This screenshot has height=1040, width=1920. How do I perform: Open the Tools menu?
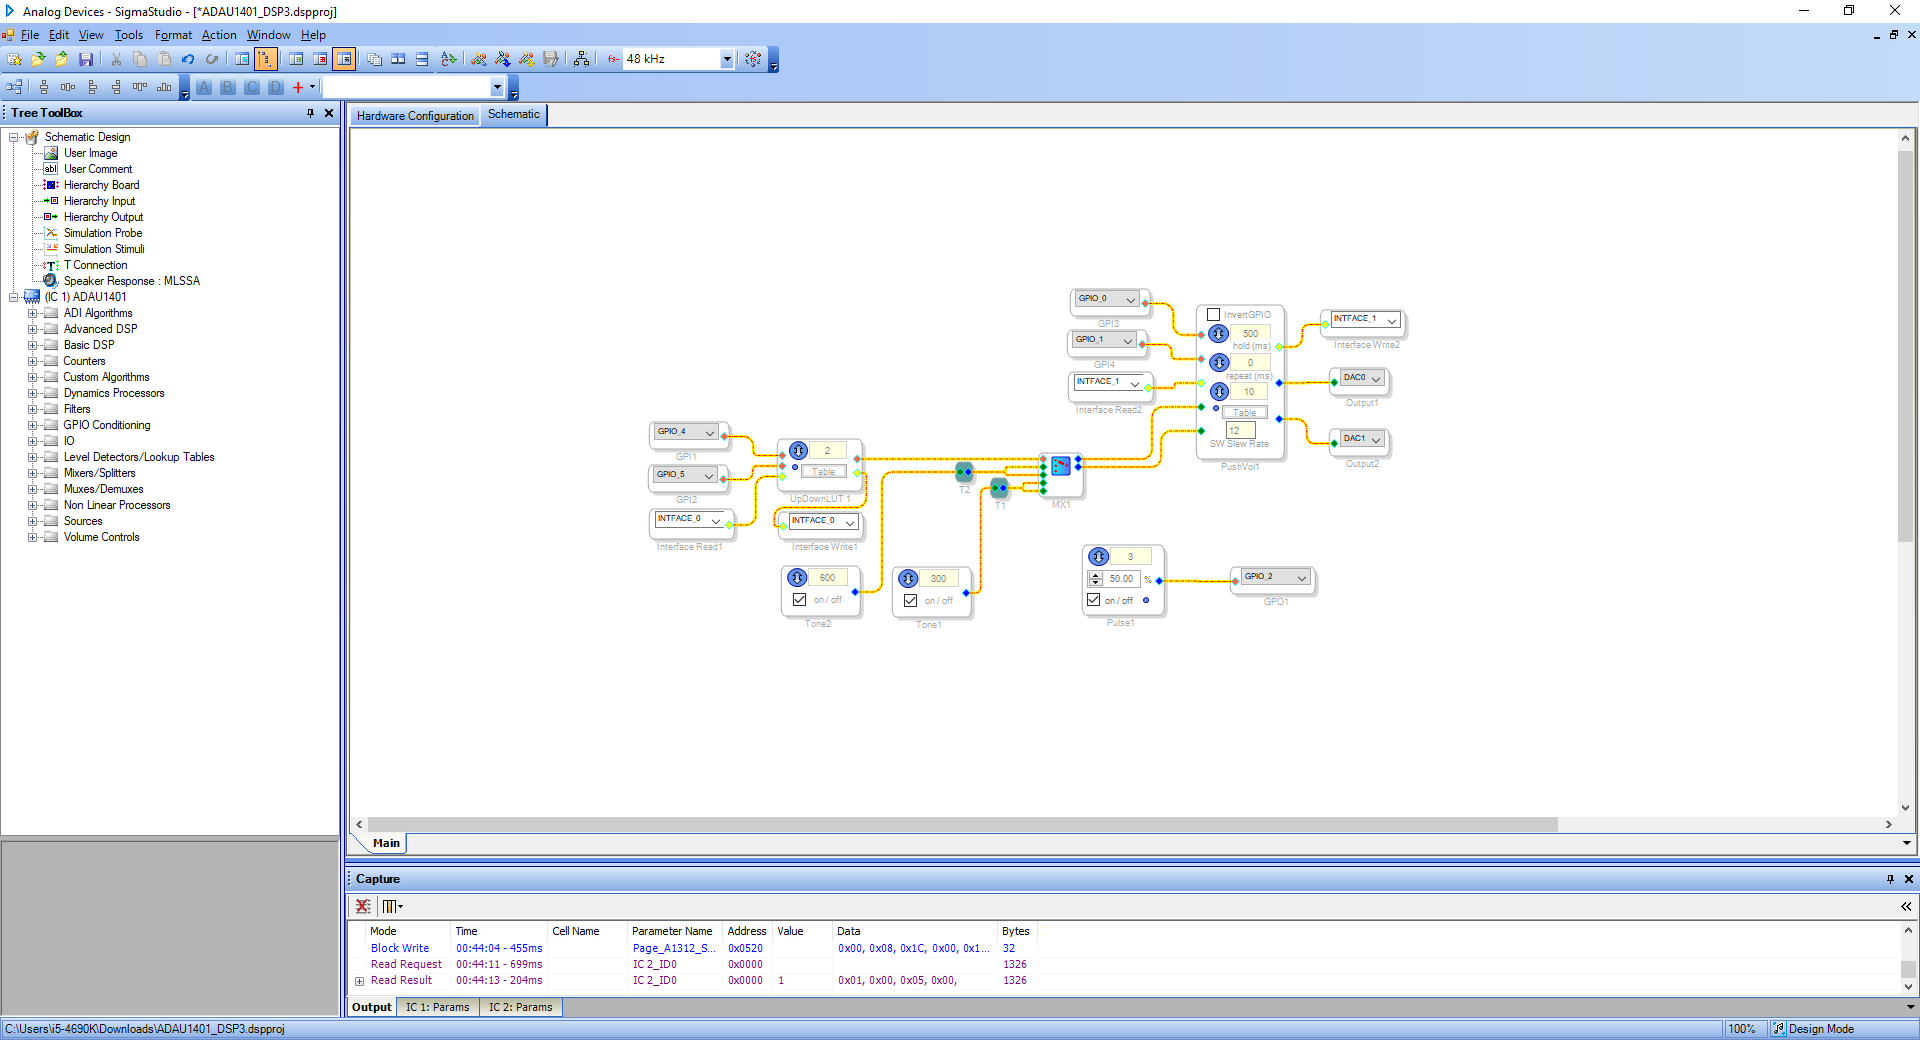pos(129,35)
